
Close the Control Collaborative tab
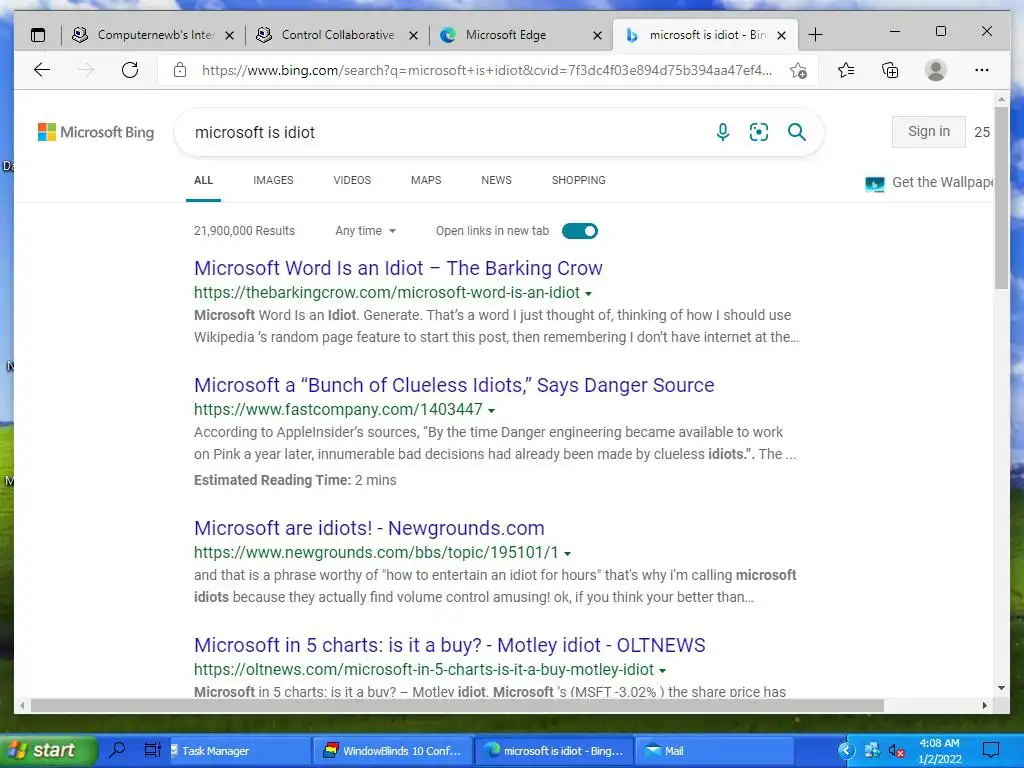coord(413,35)
